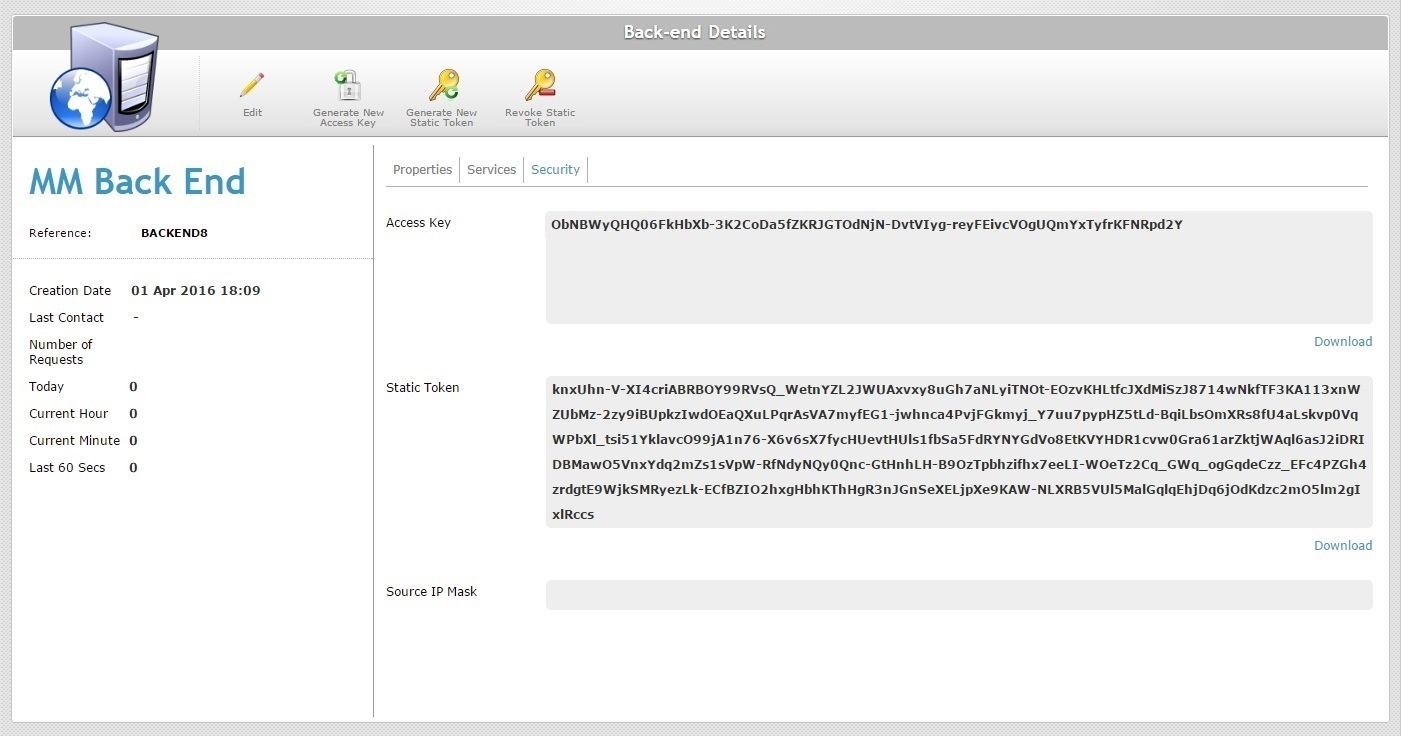Click the MM Back End heading
The image size is (1401, 736).
137,182
